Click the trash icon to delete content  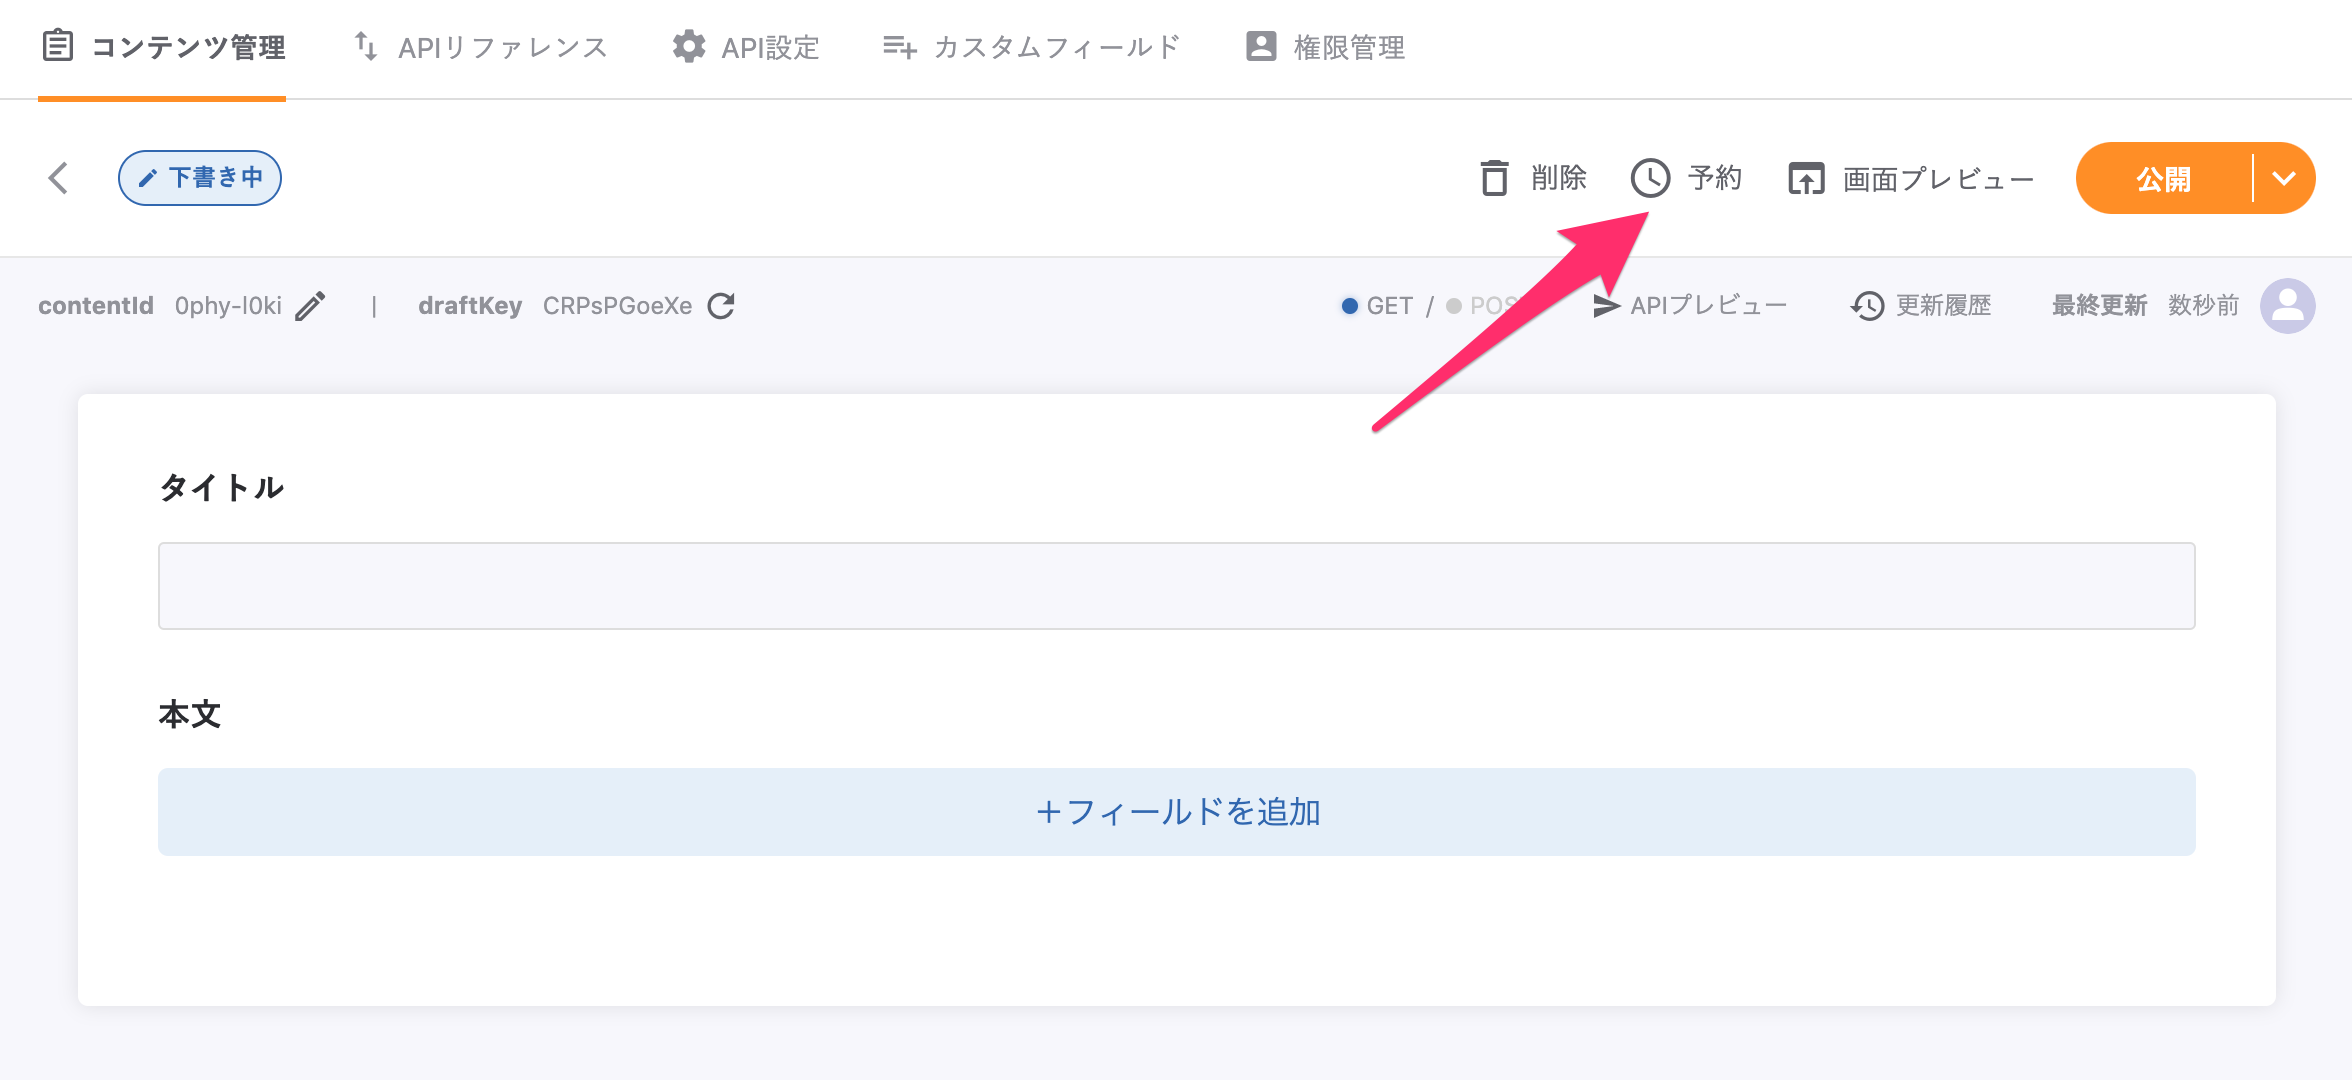point(1494,179)
